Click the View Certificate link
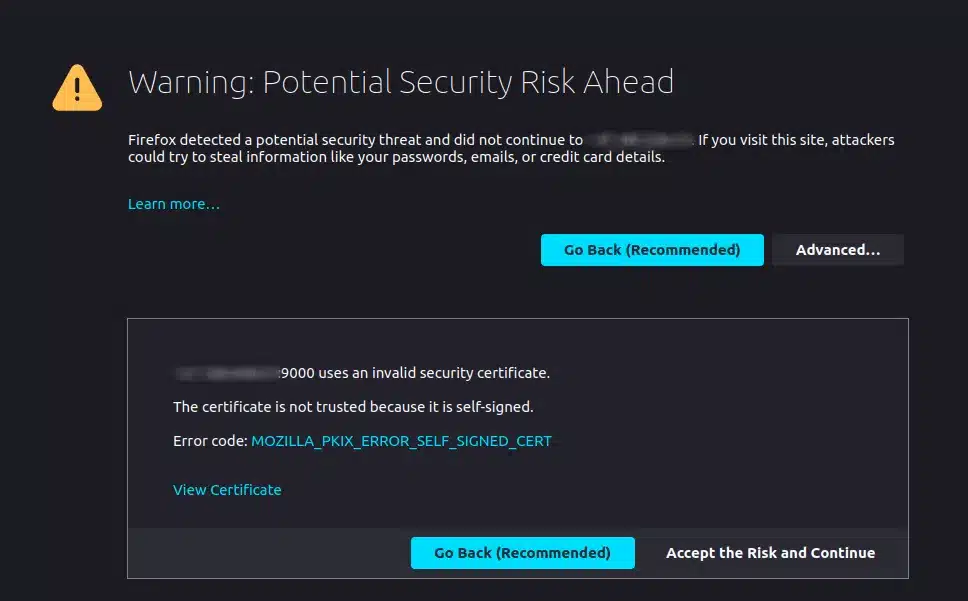This screenshot has height=601, width=968. (227, 490)
